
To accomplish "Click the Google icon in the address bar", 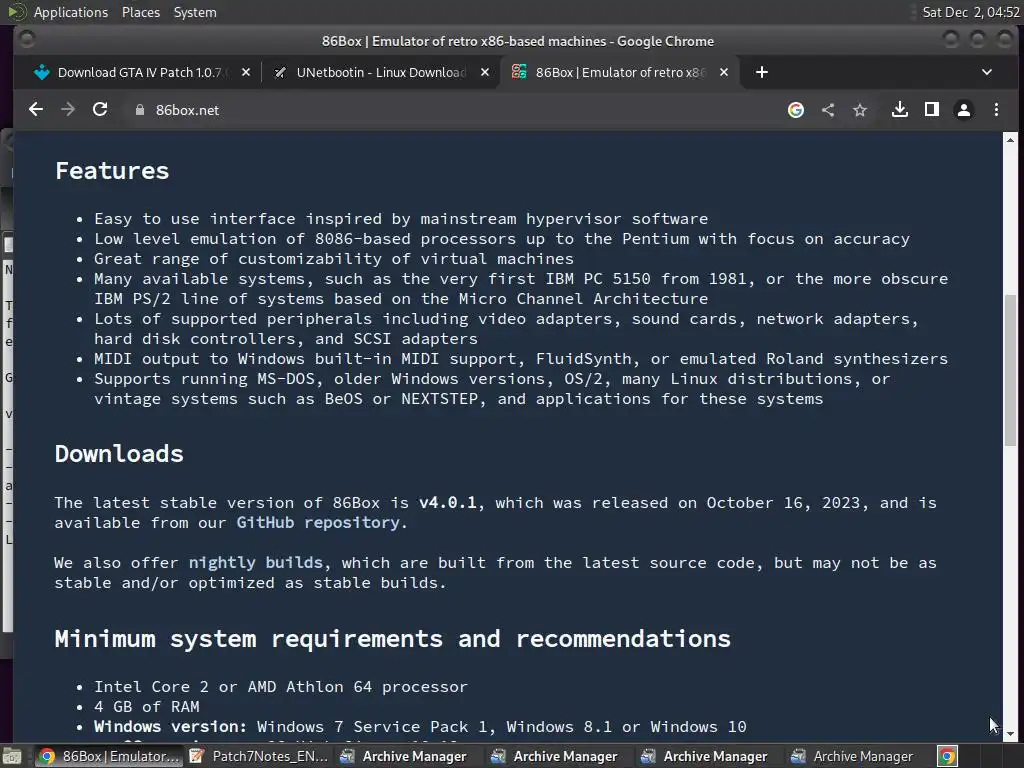I will coord(795,110).
